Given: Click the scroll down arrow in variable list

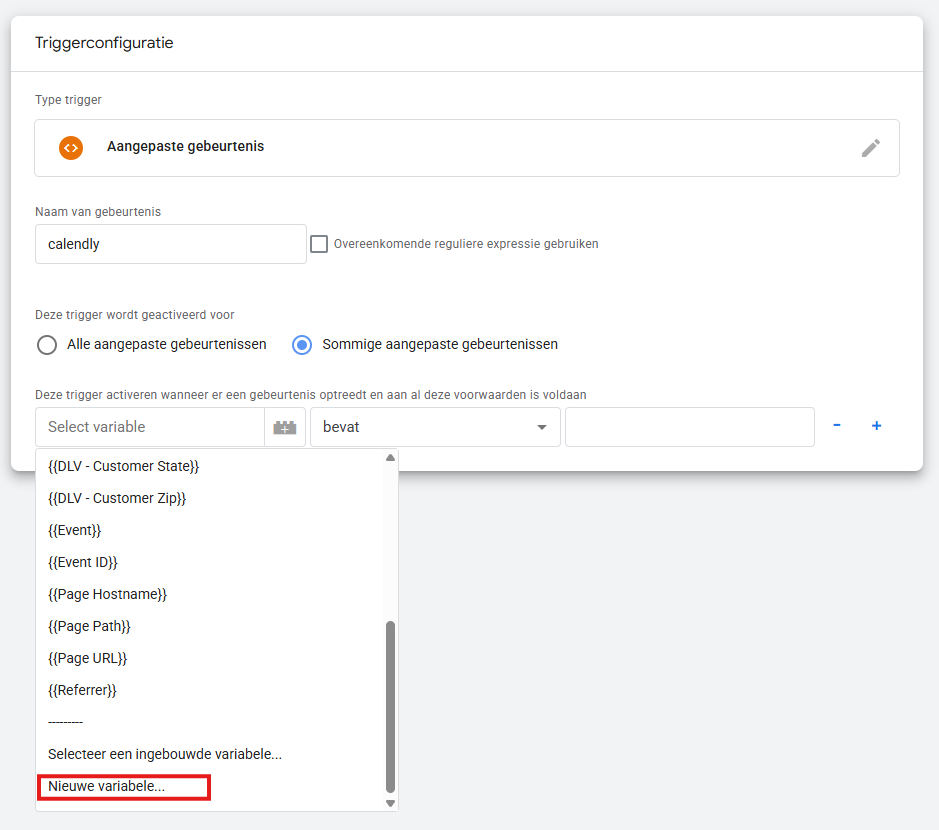Looking at the screenshot, I should point(390,802).
